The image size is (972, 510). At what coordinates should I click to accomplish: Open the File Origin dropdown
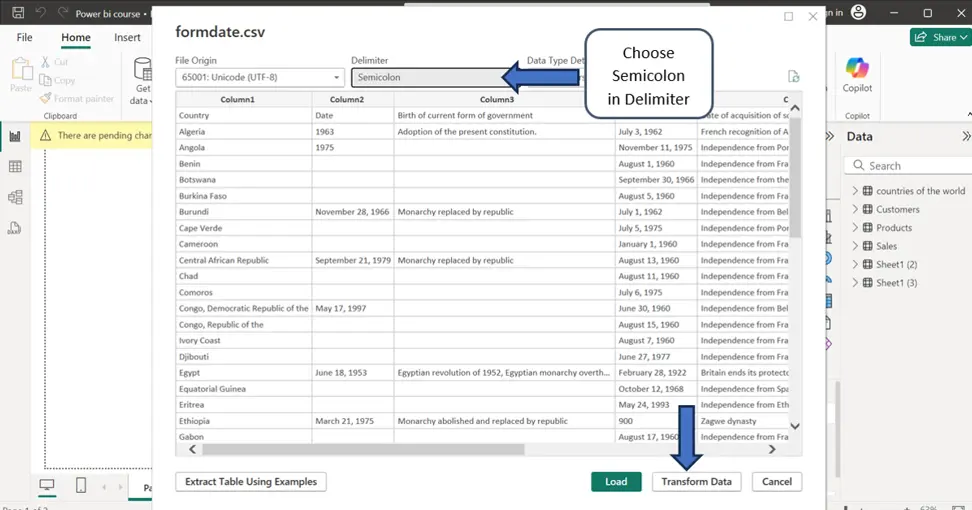point(260,77)
